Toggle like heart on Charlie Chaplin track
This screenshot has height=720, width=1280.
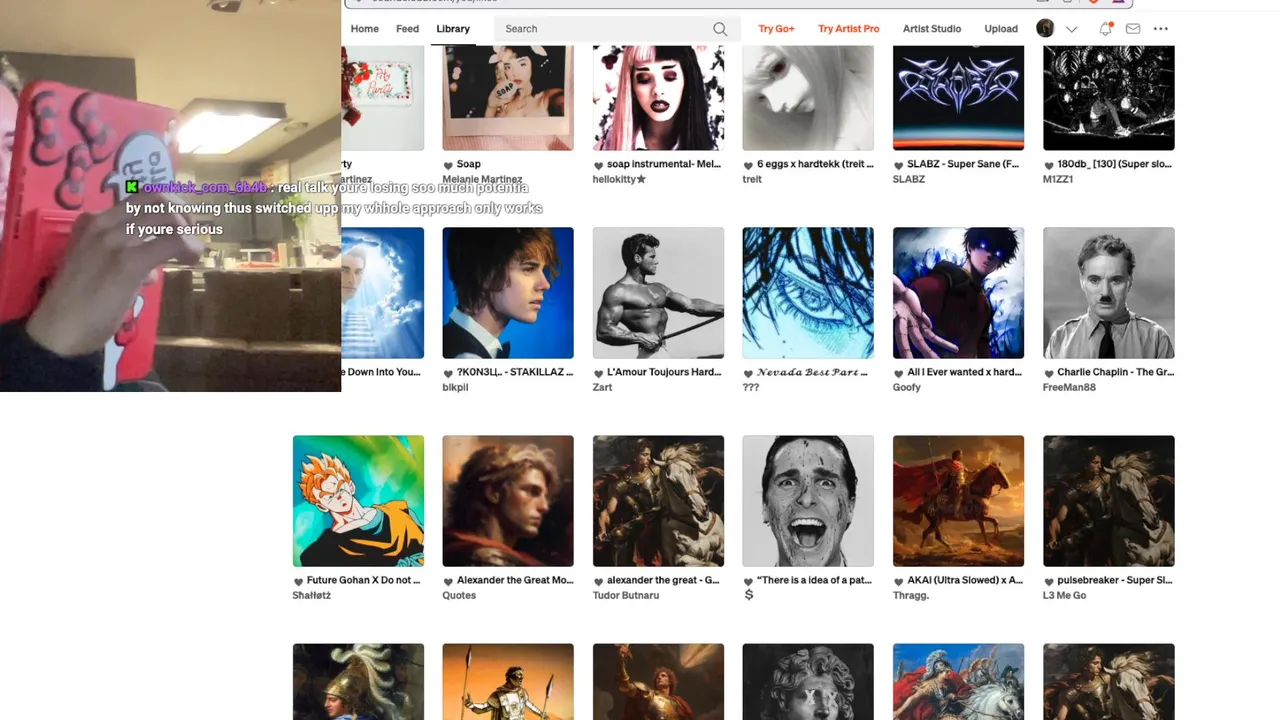(1048, 373)
